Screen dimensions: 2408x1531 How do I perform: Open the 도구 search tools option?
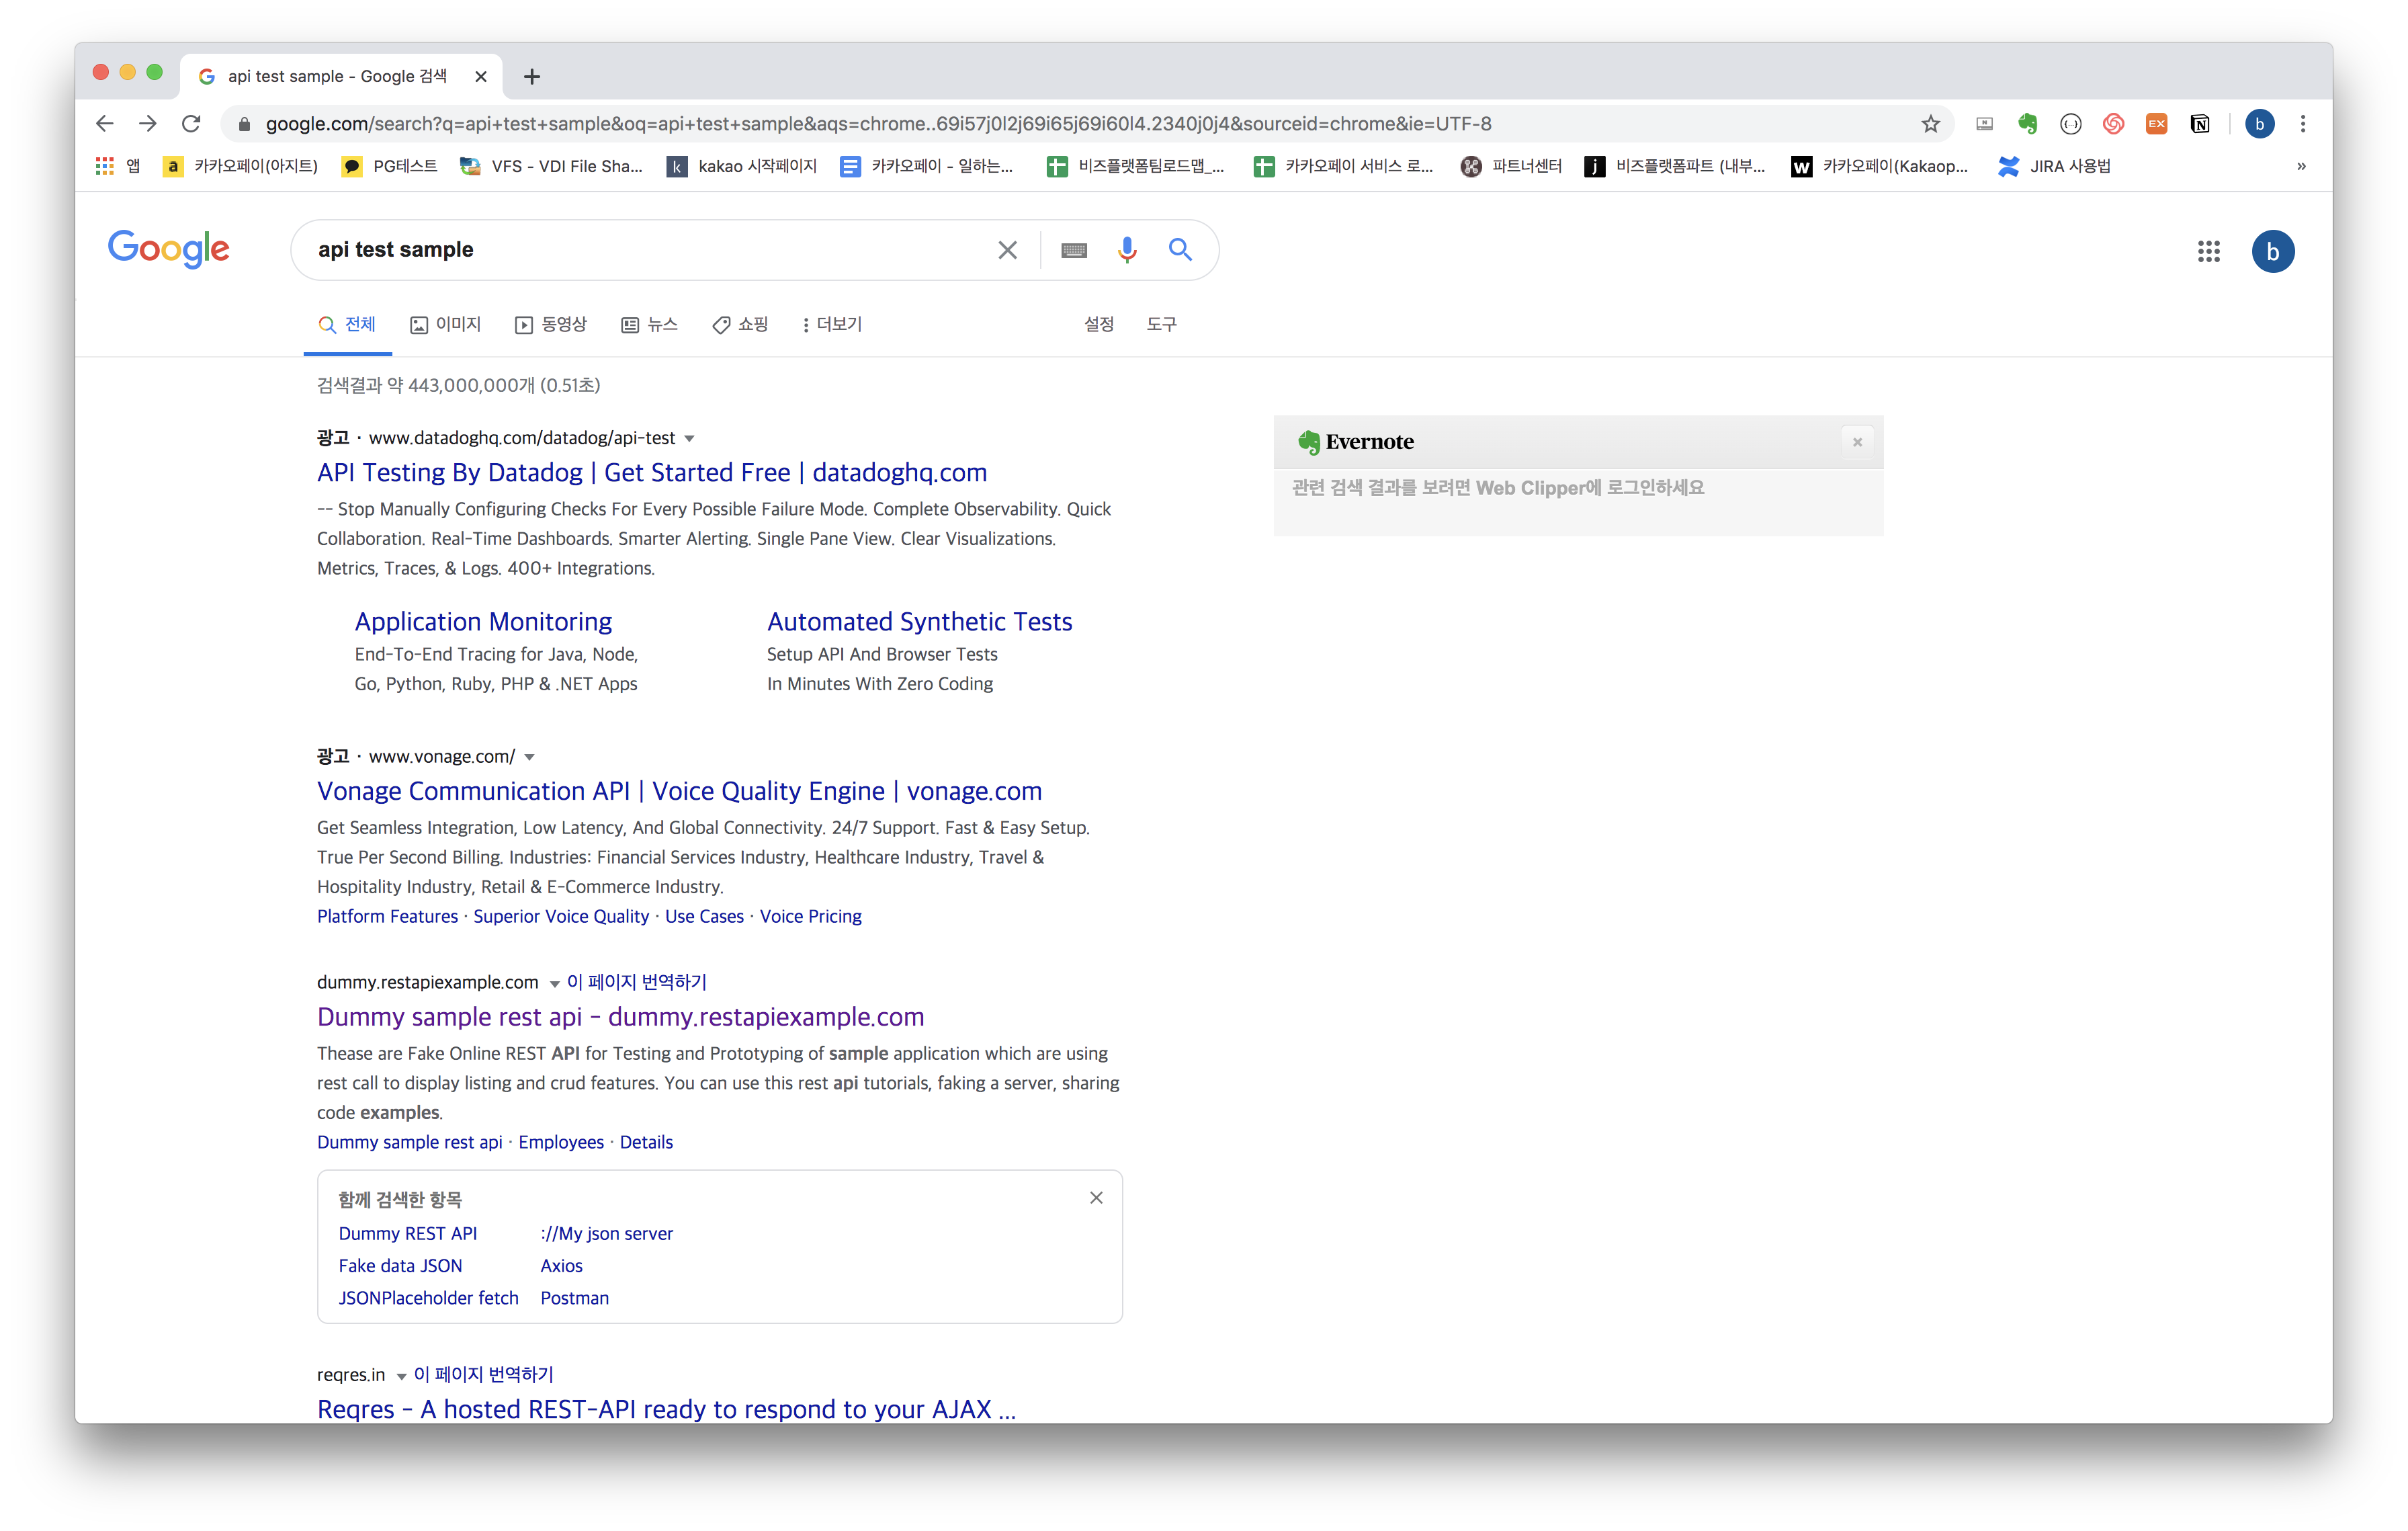coord(1161,324)
